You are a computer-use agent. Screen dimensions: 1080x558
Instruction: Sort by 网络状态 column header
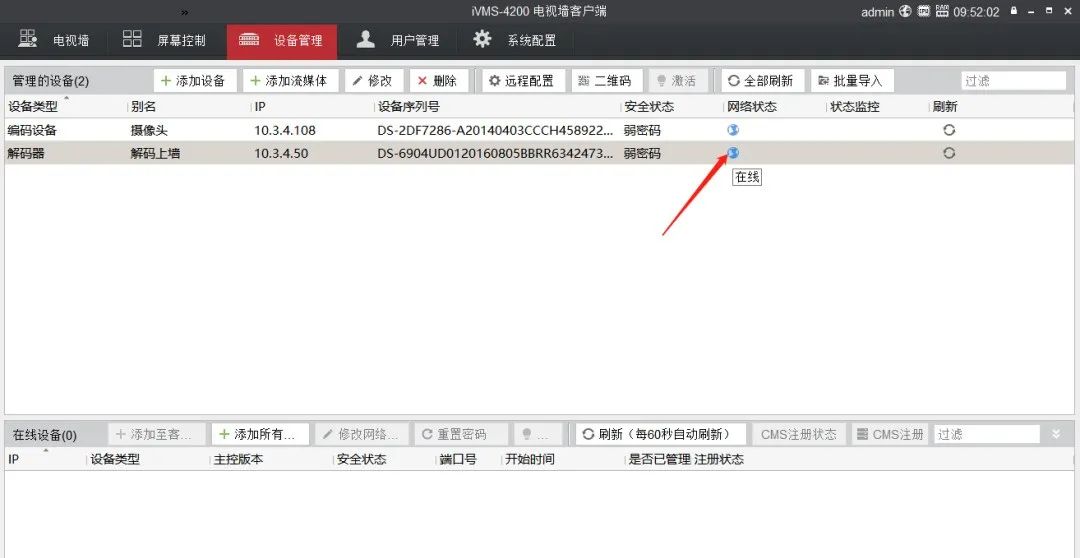751,107
